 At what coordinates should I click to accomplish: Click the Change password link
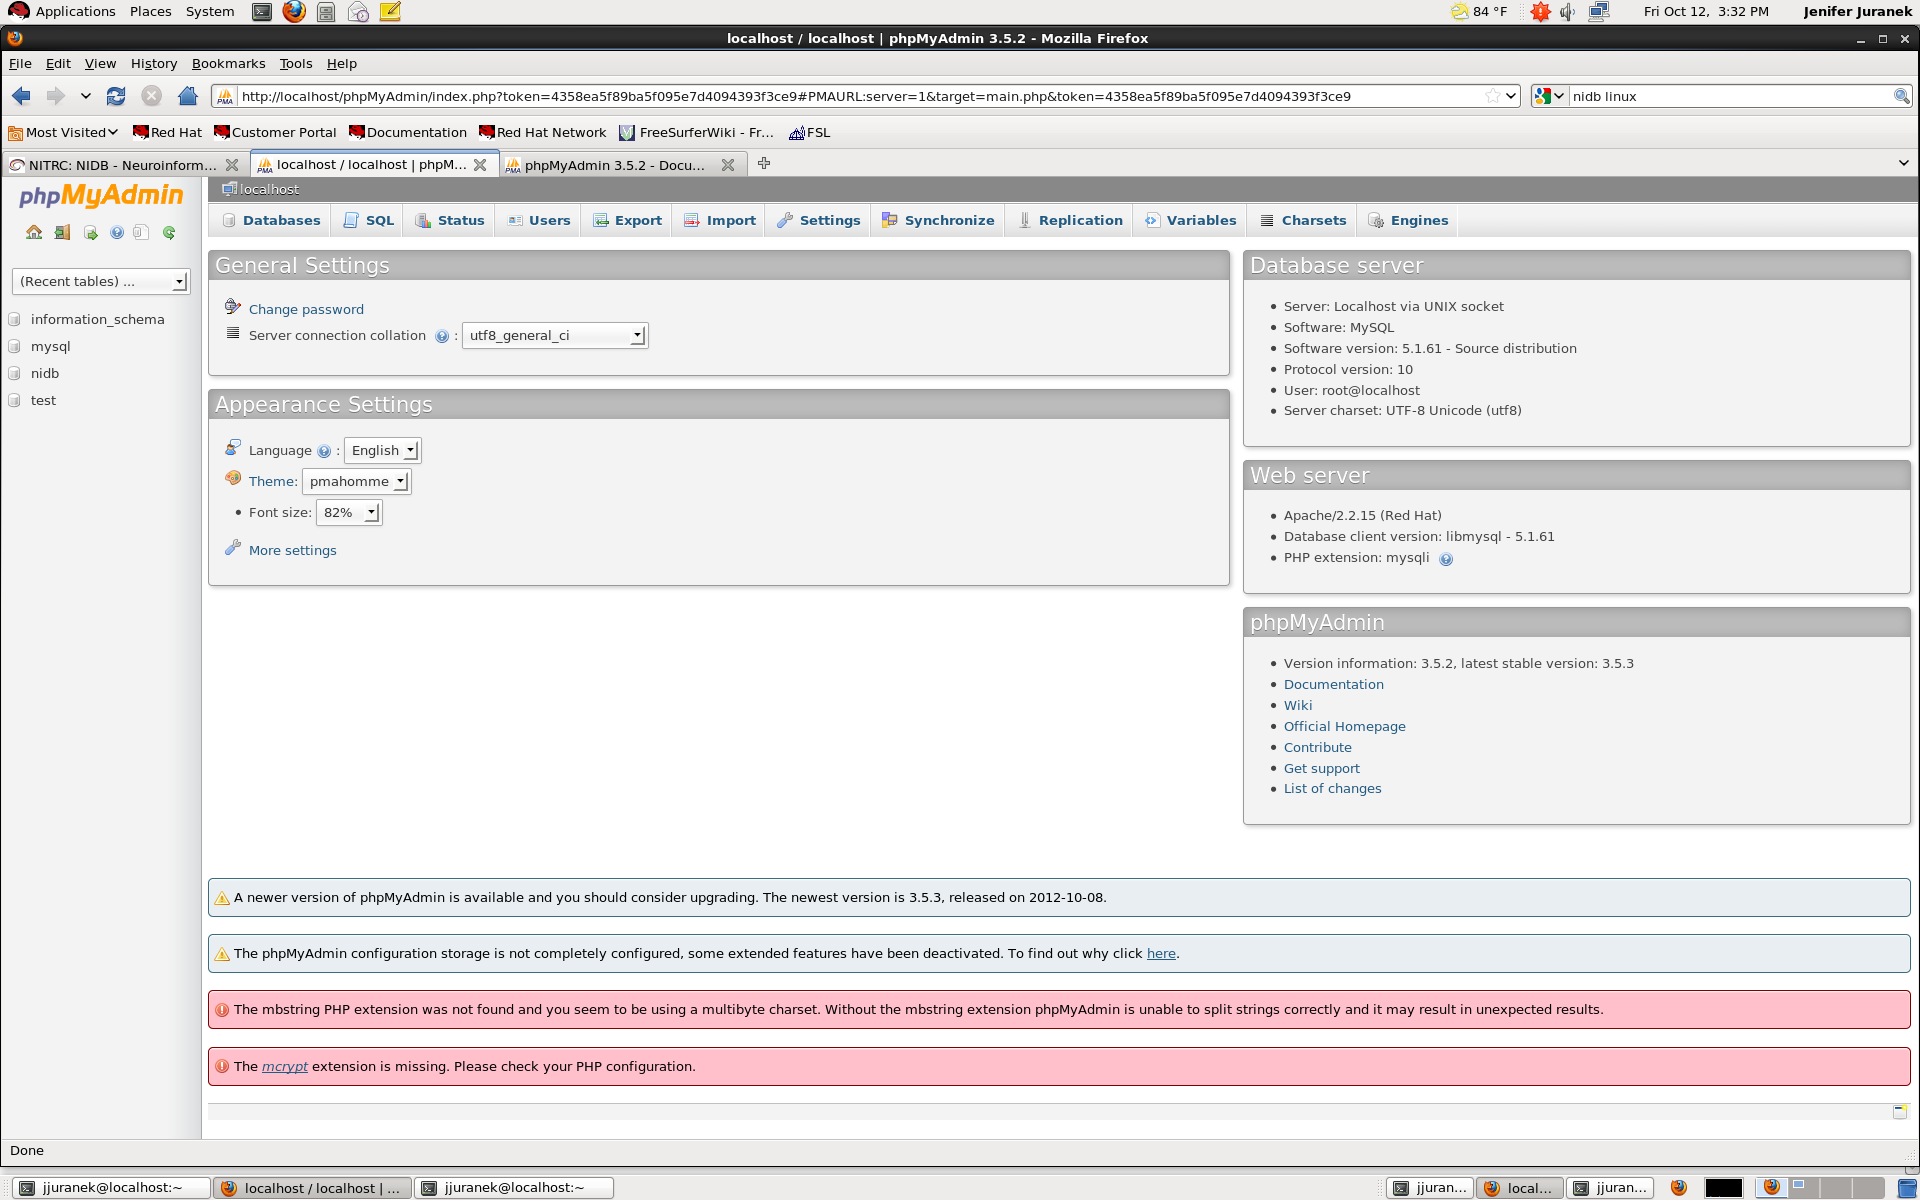[306, 310]
